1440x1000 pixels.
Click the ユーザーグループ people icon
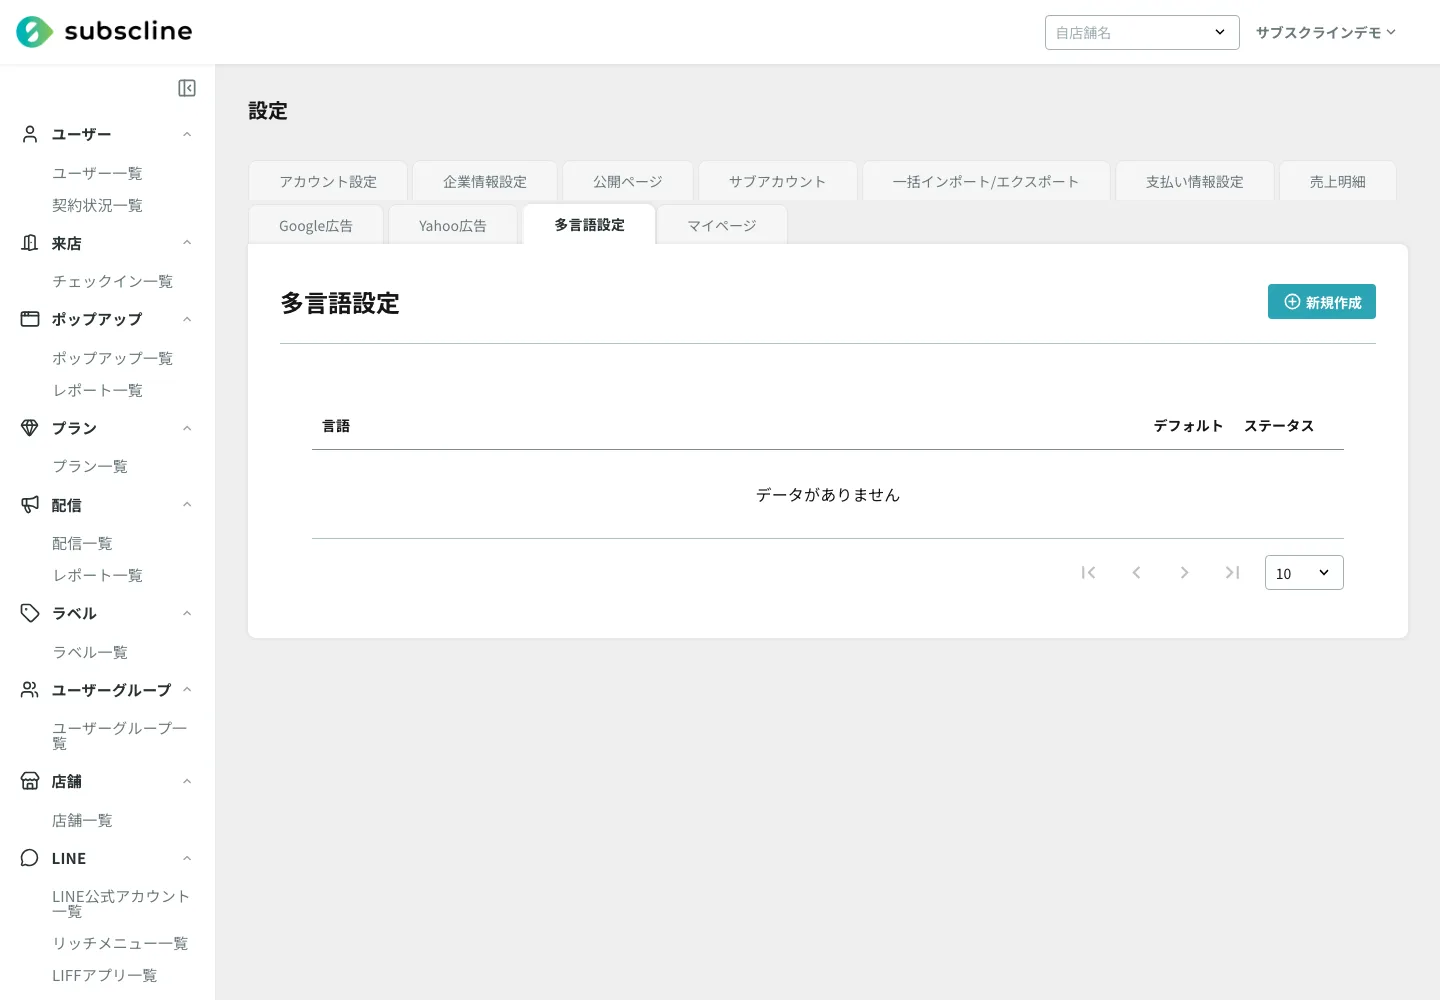(x=30, y=690)
